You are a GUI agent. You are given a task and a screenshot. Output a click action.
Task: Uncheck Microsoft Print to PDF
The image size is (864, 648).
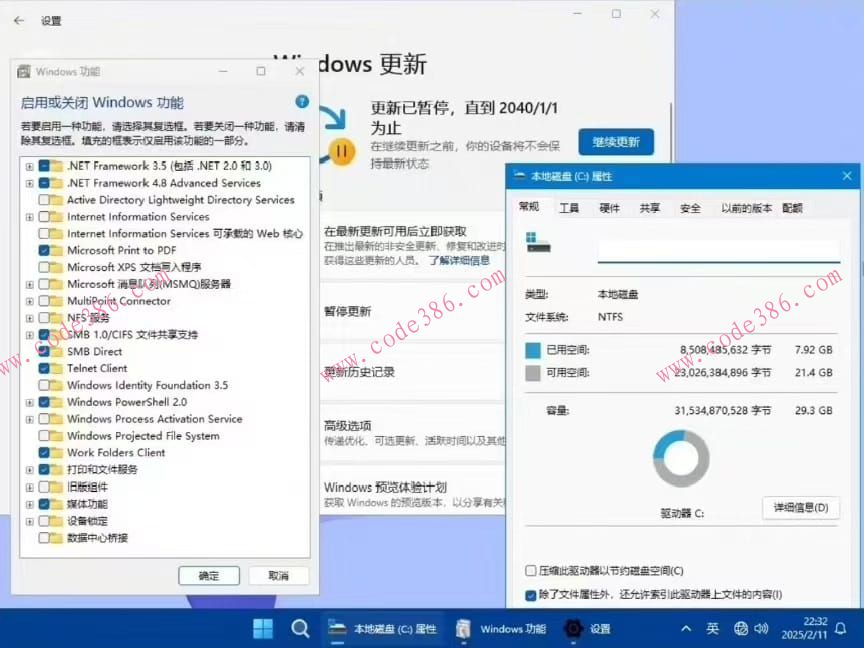click(x=44, y=250)
